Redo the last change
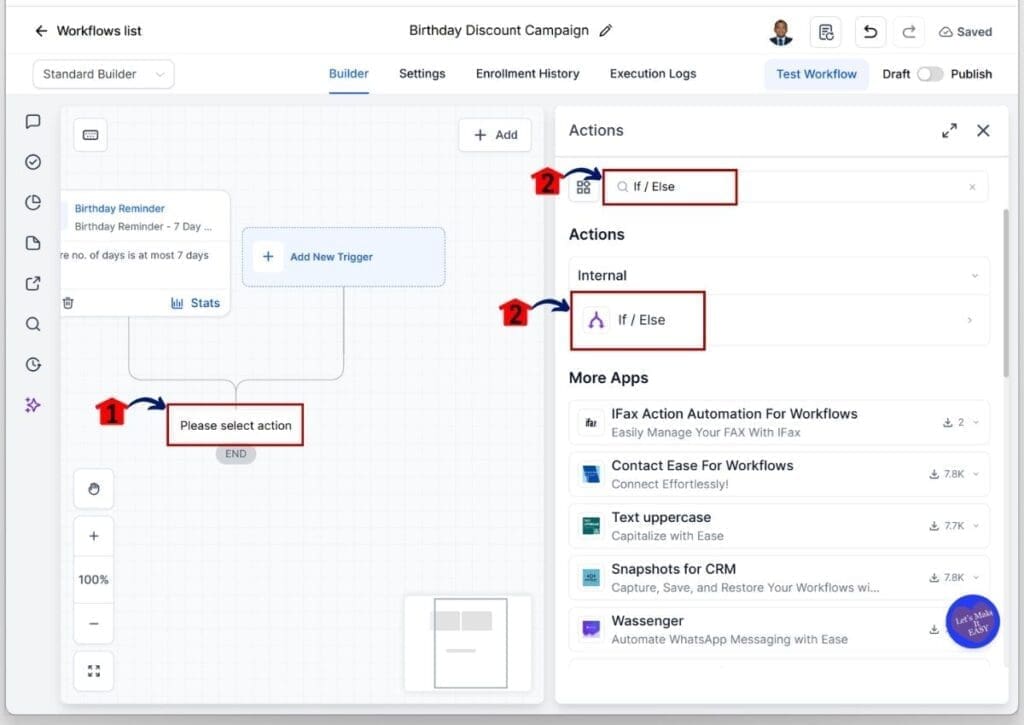Image resolution: width=1024 pixels, height=725 pixels. [x=908, y=32]
